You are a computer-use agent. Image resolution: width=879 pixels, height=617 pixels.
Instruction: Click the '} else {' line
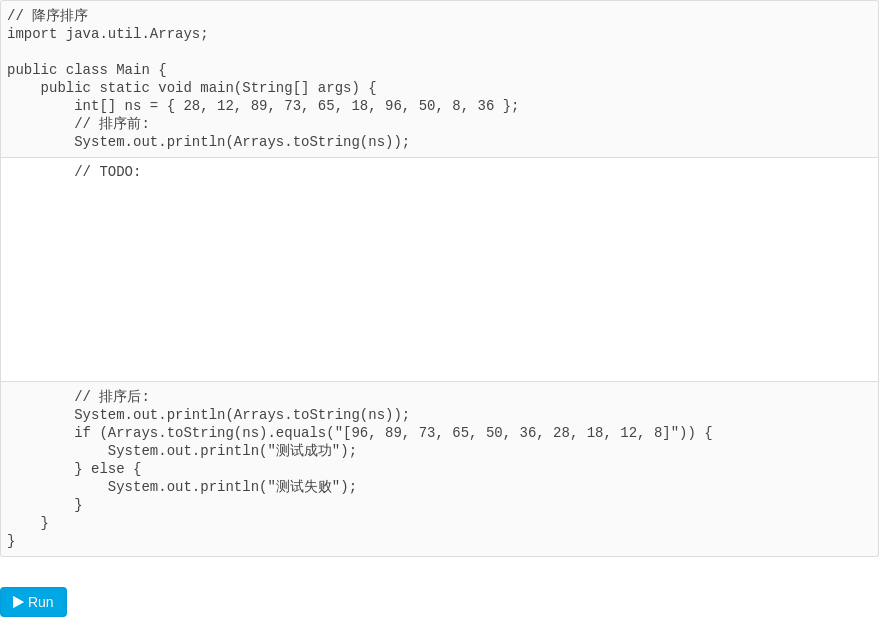108,468
